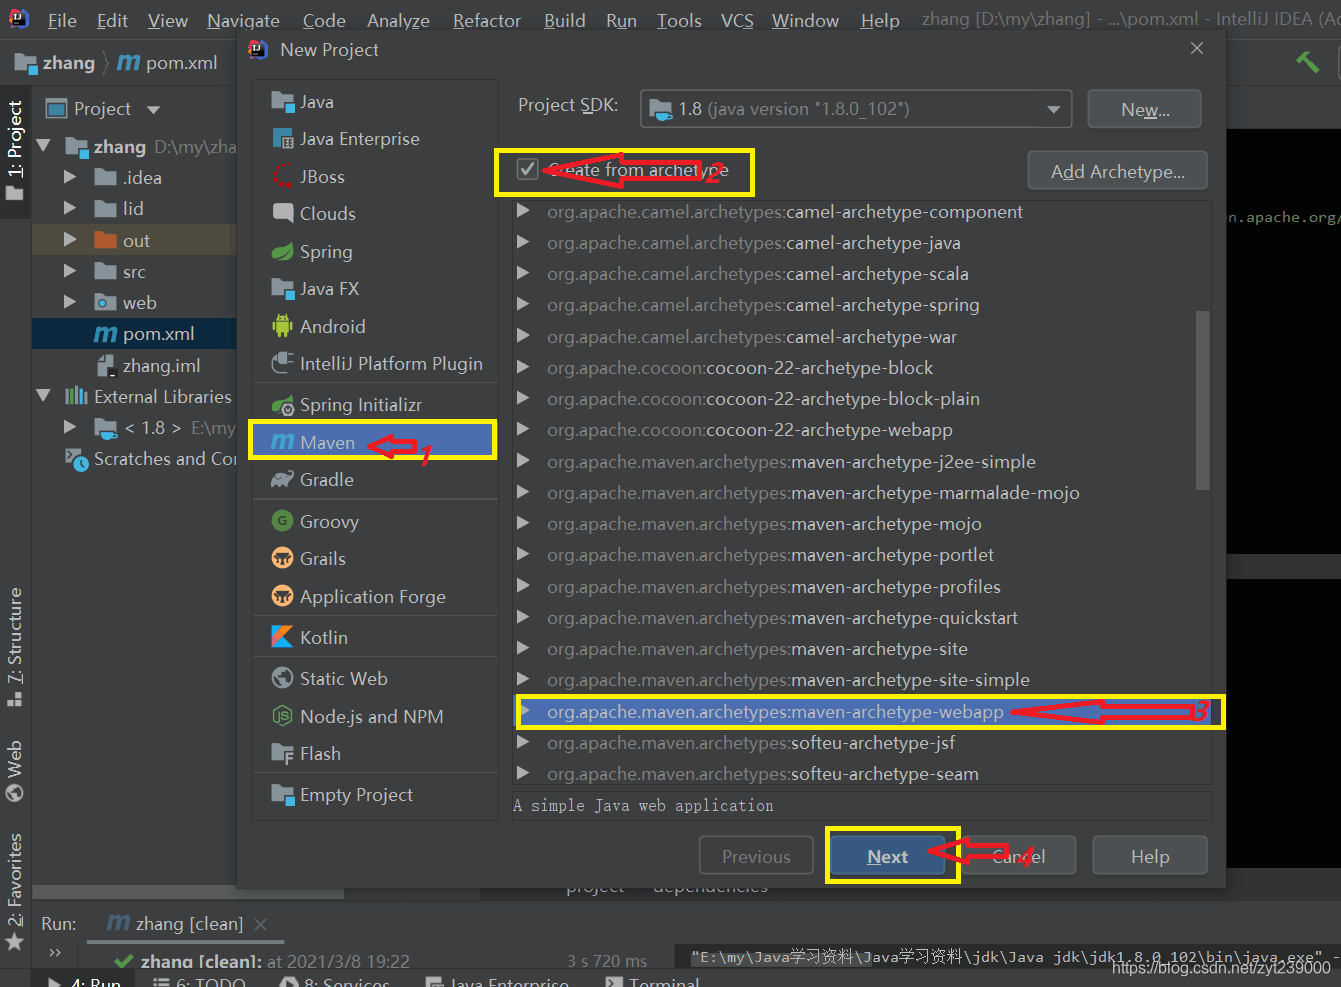Close the New Project dialog
The width and height of the screenshot is (1341, 987).
[1197, 48]
